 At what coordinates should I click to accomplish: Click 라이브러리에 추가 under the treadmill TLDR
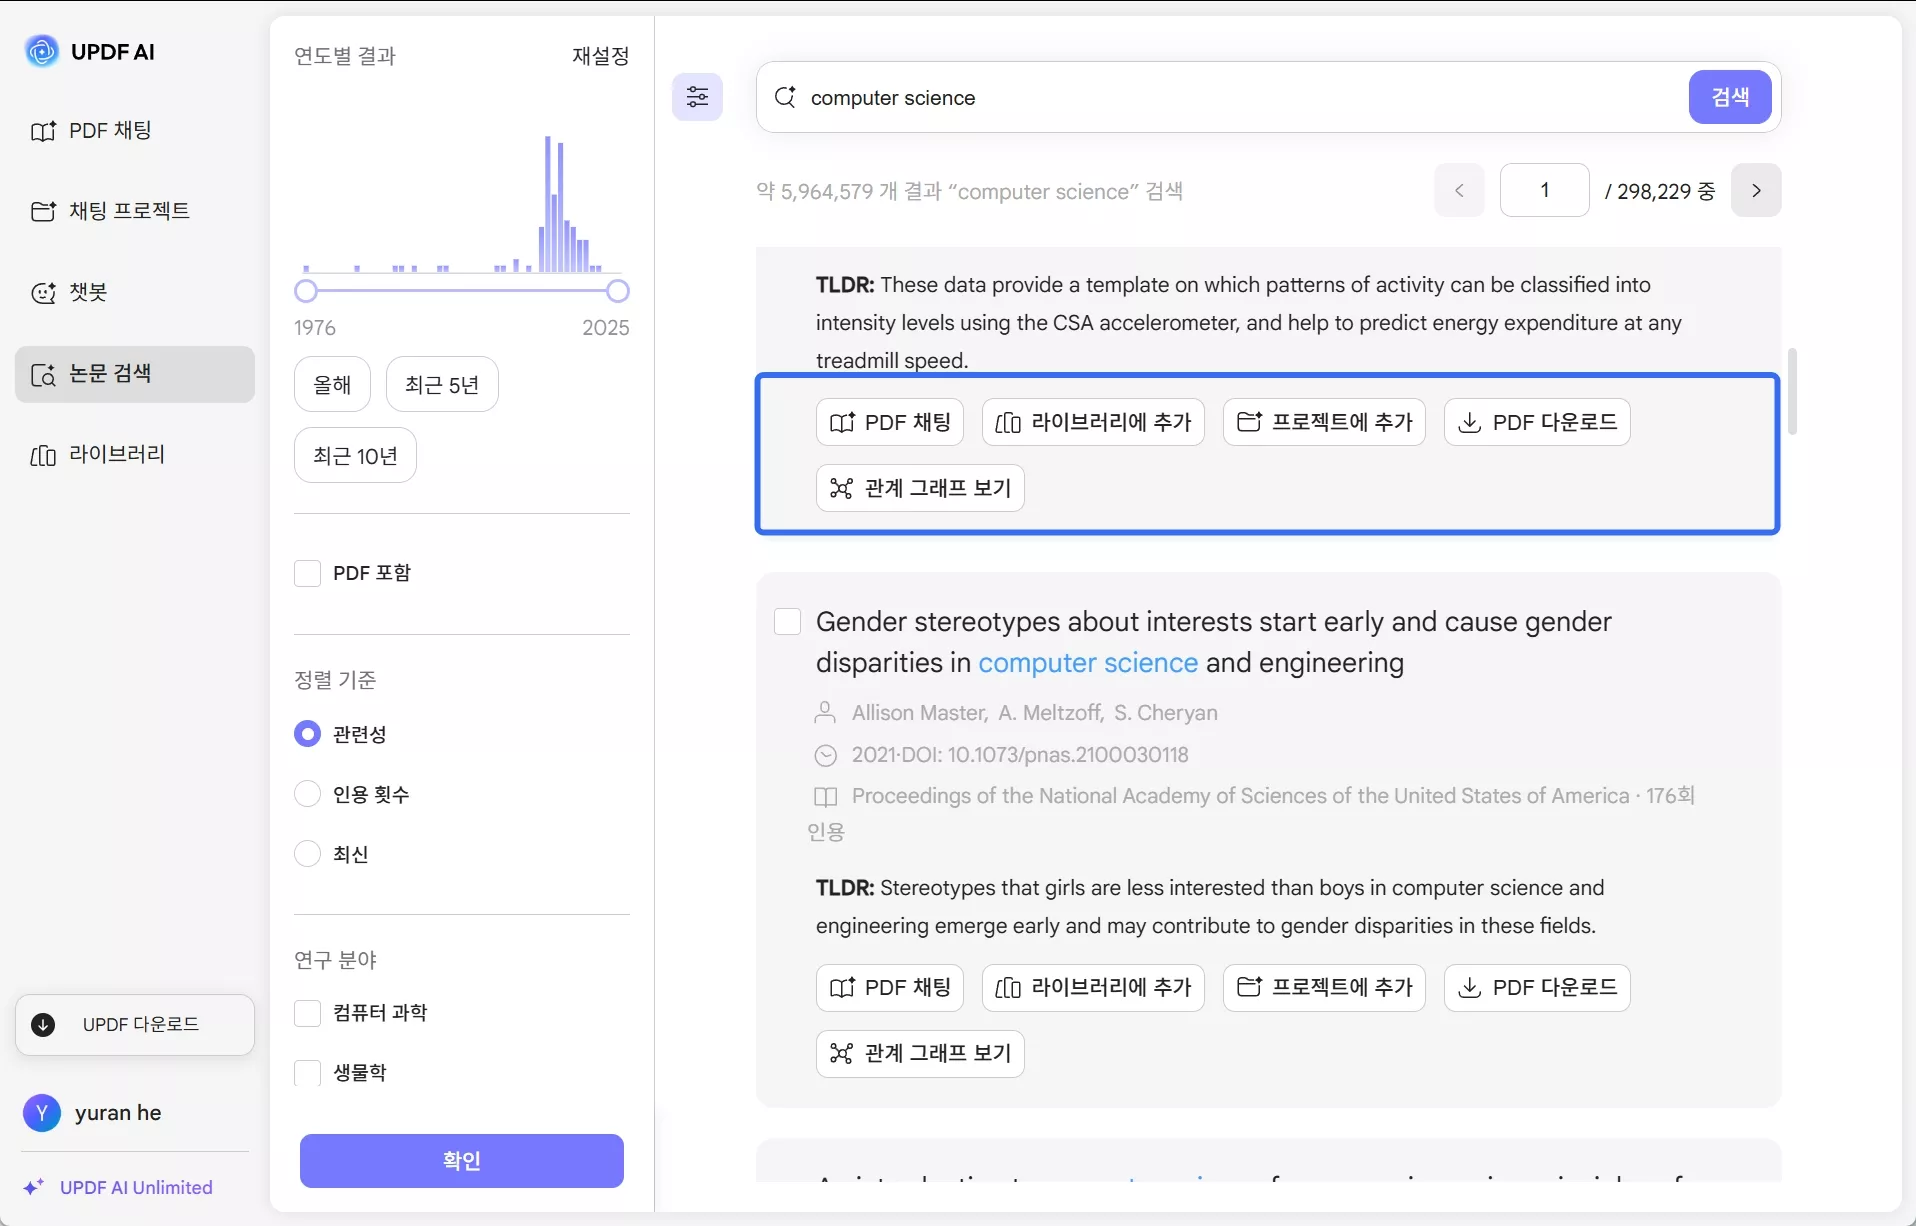(1093, 422)
